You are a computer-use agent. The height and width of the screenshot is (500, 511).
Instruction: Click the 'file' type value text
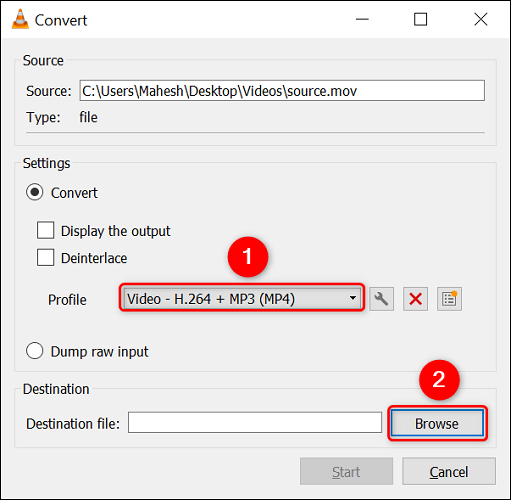tap(88, 117)
